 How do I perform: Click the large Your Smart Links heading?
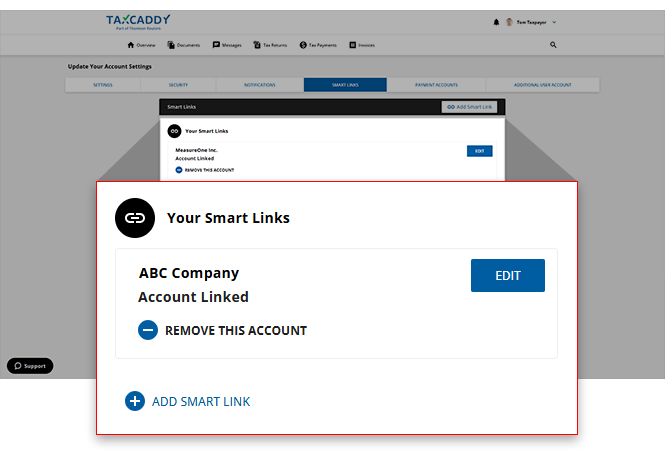click(x=228, y=218)
